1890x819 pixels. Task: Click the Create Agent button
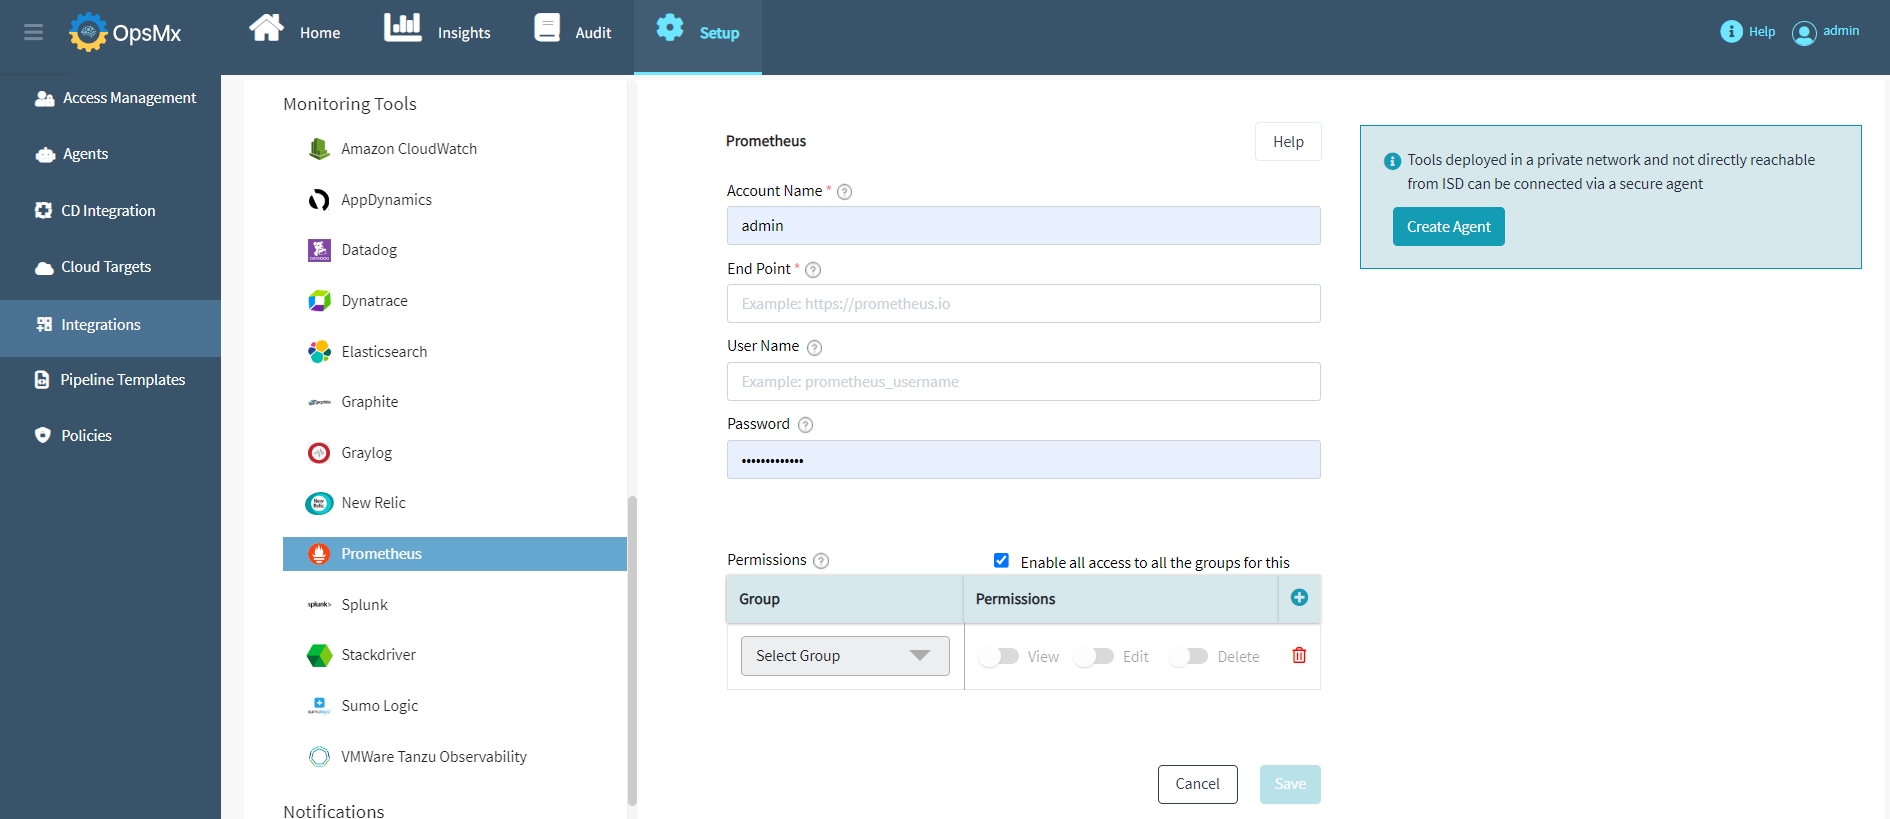tap(1448, 227)
